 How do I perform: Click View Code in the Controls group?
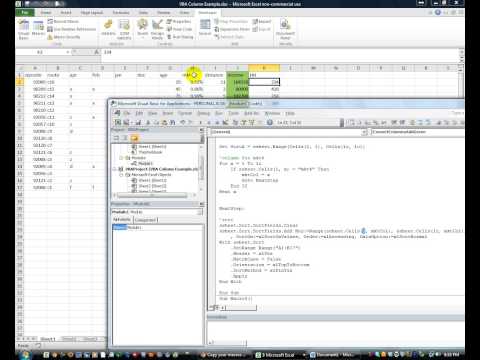click(180, 29)
